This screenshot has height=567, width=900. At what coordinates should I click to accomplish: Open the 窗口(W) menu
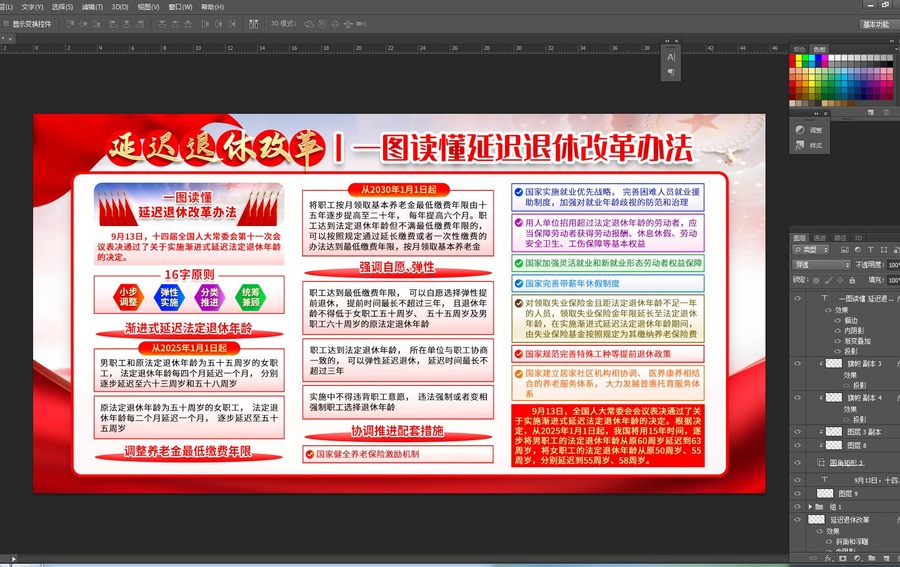(x=180, y=7)
